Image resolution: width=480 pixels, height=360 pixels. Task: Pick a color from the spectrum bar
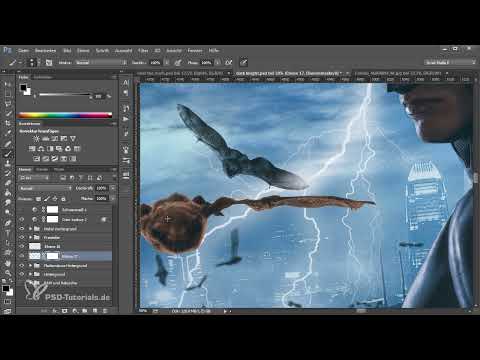click(65, 115)
